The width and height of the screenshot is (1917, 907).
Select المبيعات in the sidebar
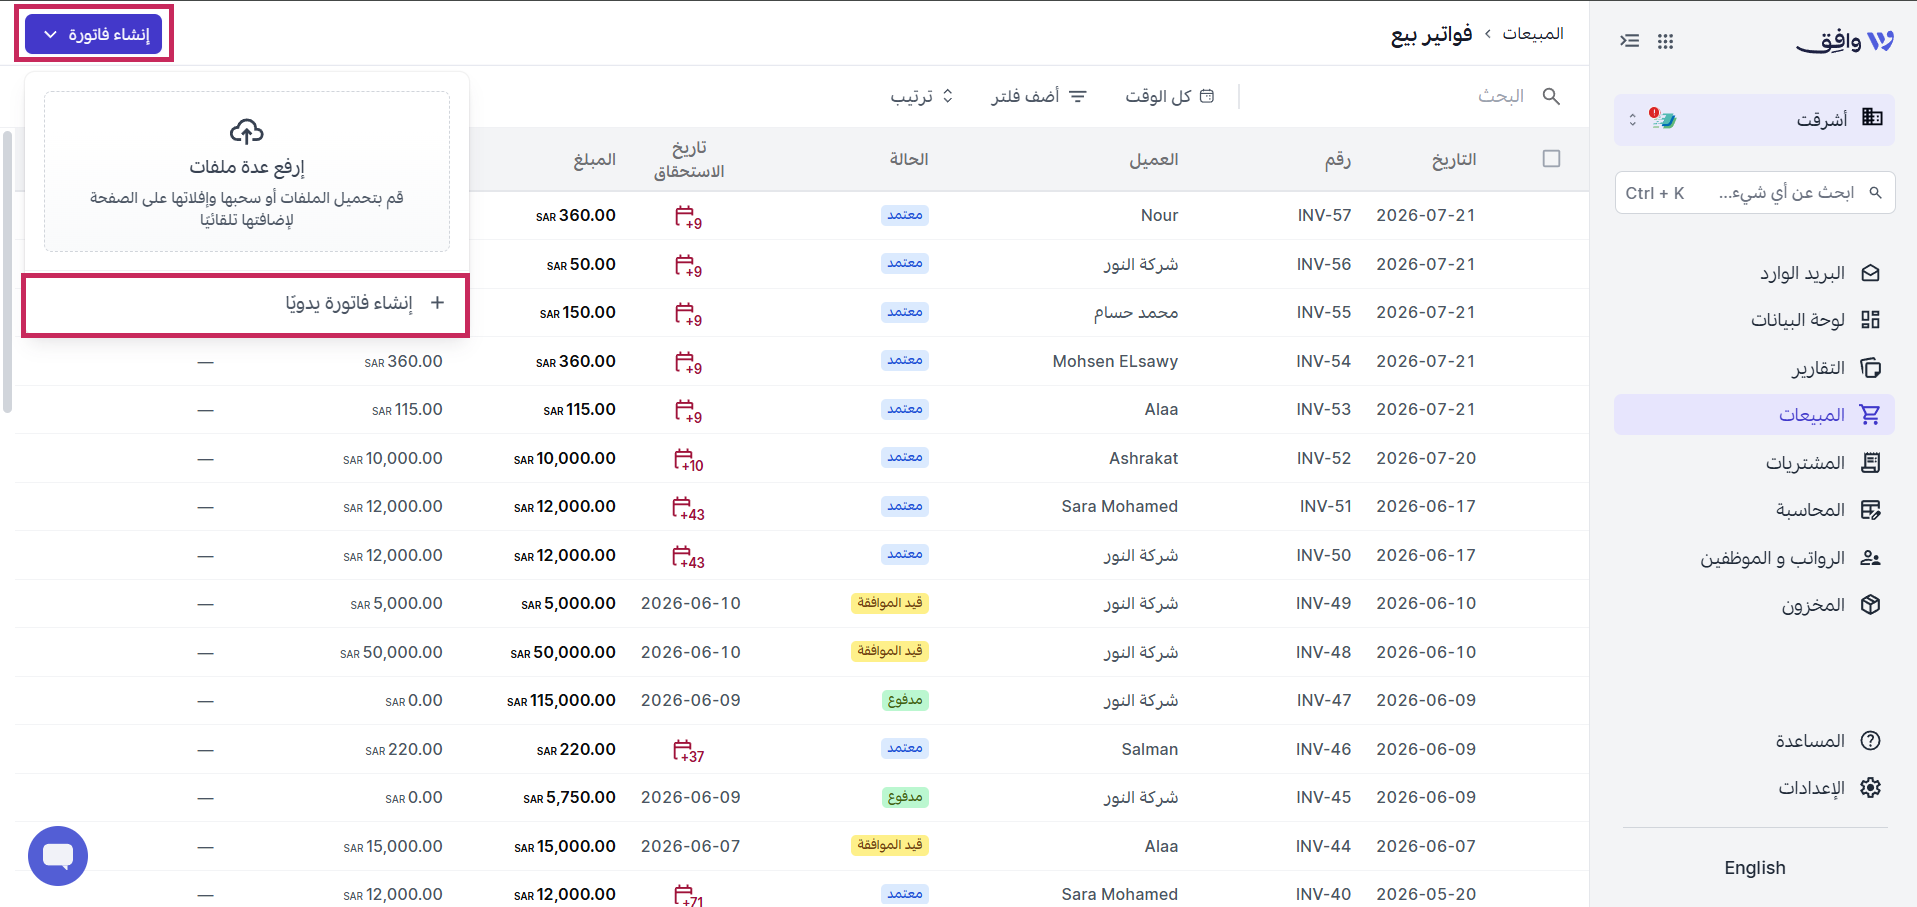[1754, 415]
